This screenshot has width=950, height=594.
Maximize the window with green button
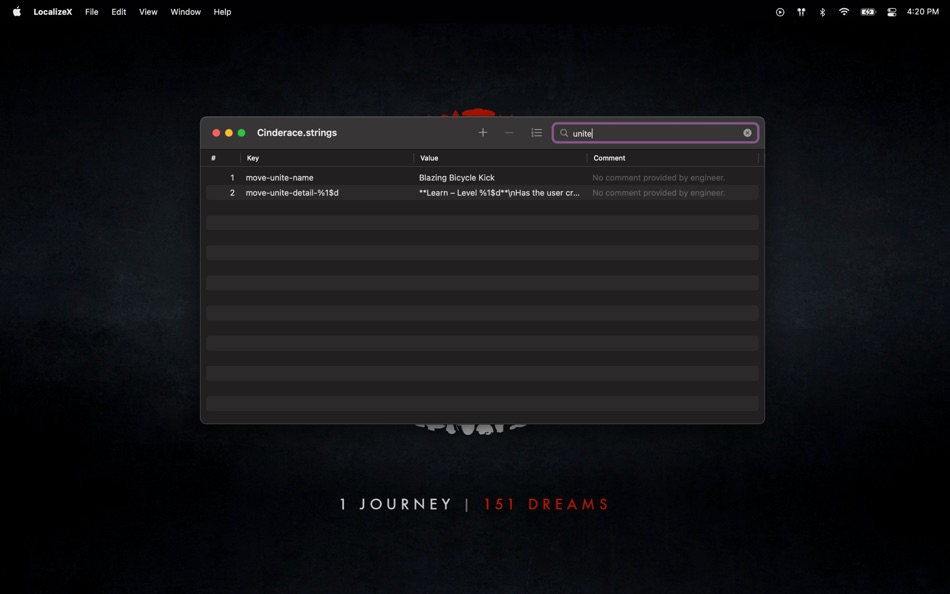tap(241, 133)
